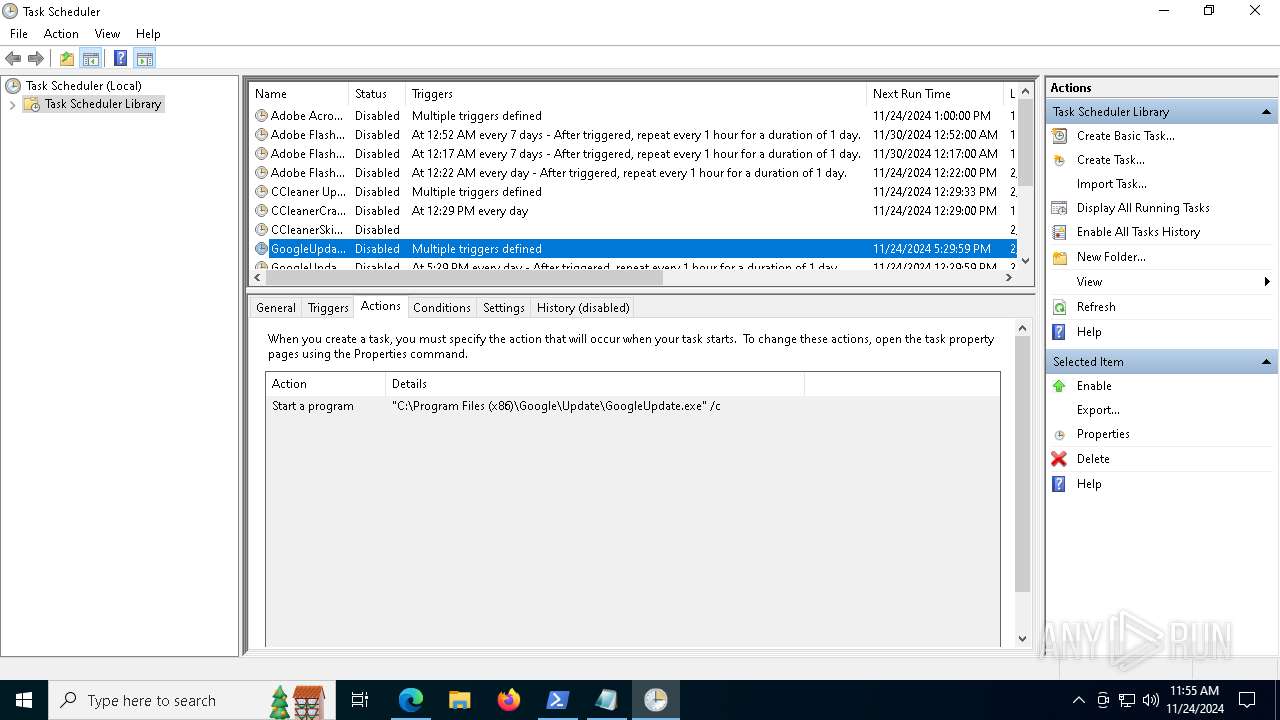Open the Windows Start menu
Image resolution: width=1280 pixels, height=720 pixels.
pos(24,700)
